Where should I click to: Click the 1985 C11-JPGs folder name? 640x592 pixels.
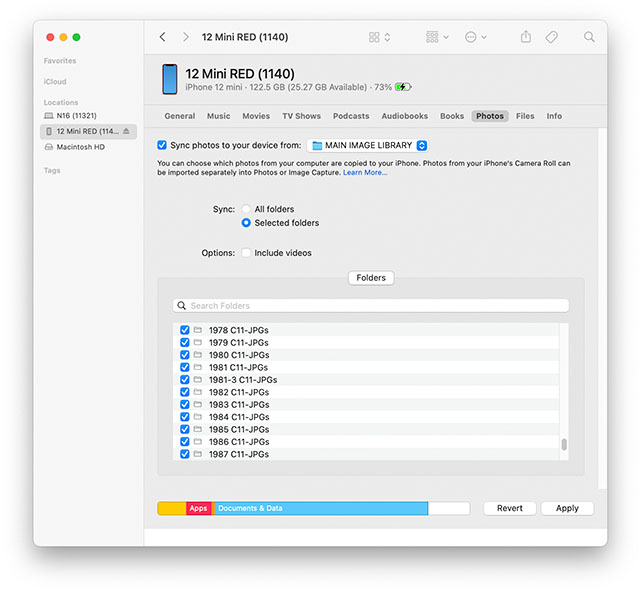[x=239, y=430]
